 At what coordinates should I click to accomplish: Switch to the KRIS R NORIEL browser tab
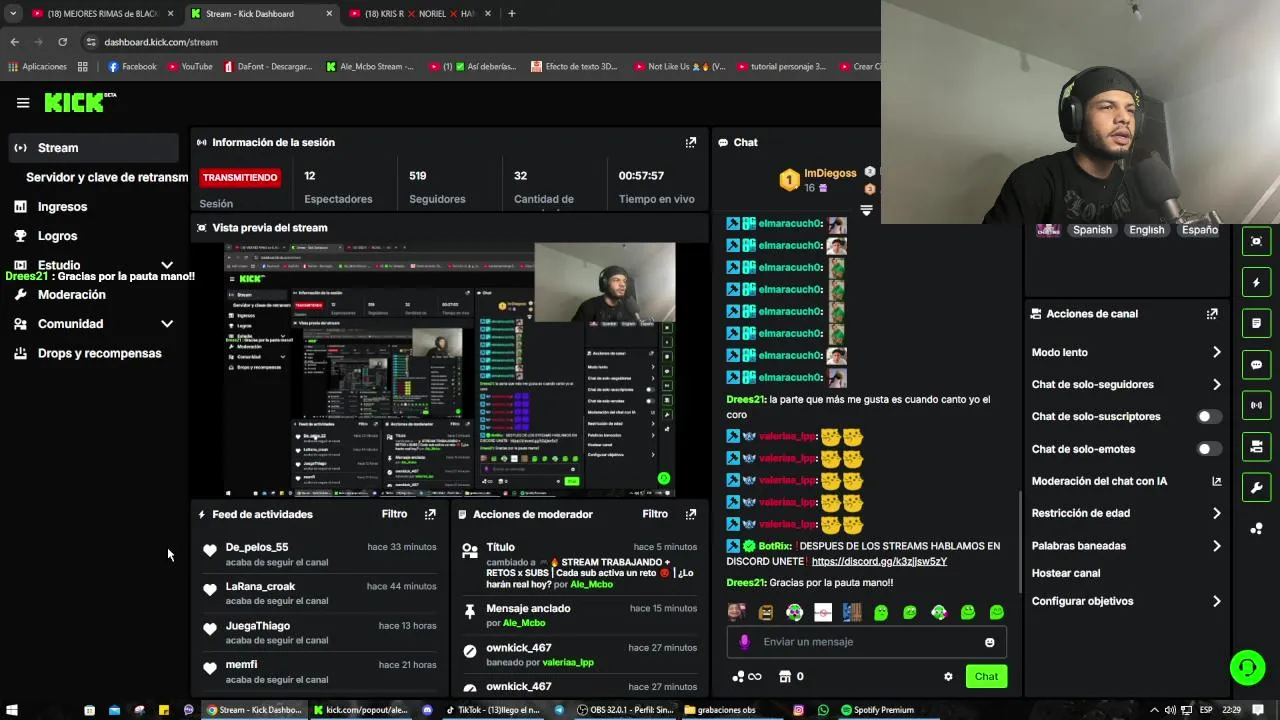pos(418,14)
